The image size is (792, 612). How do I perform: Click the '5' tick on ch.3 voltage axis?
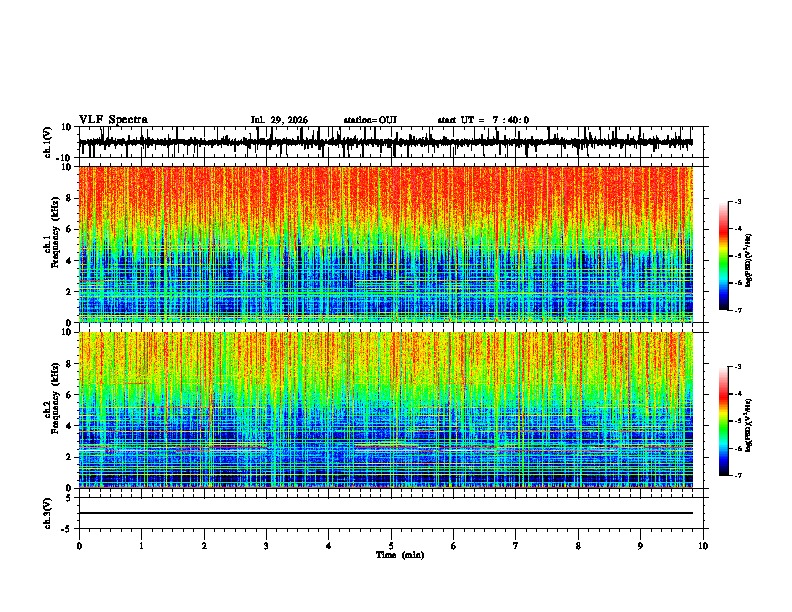[69, 498]
